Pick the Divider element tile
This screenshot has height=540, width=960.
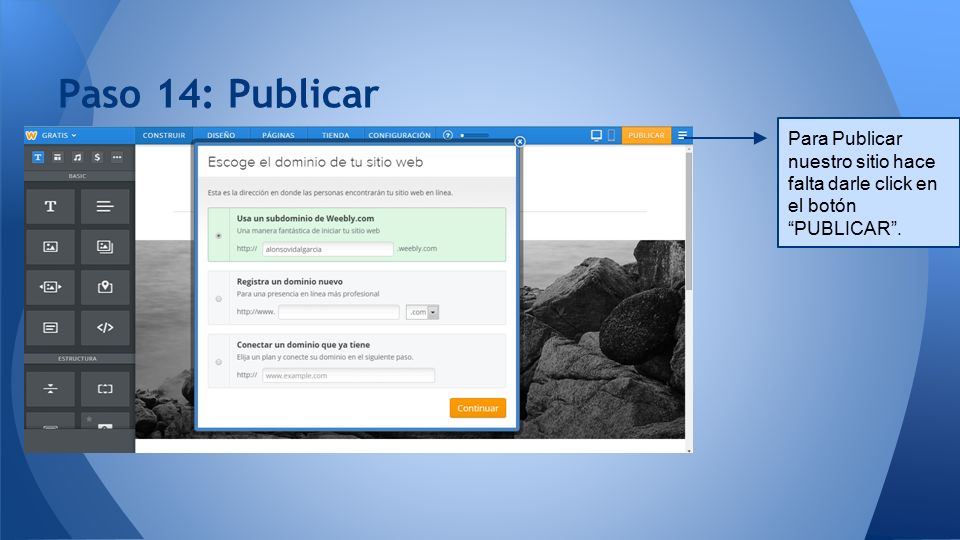(51, 389)
